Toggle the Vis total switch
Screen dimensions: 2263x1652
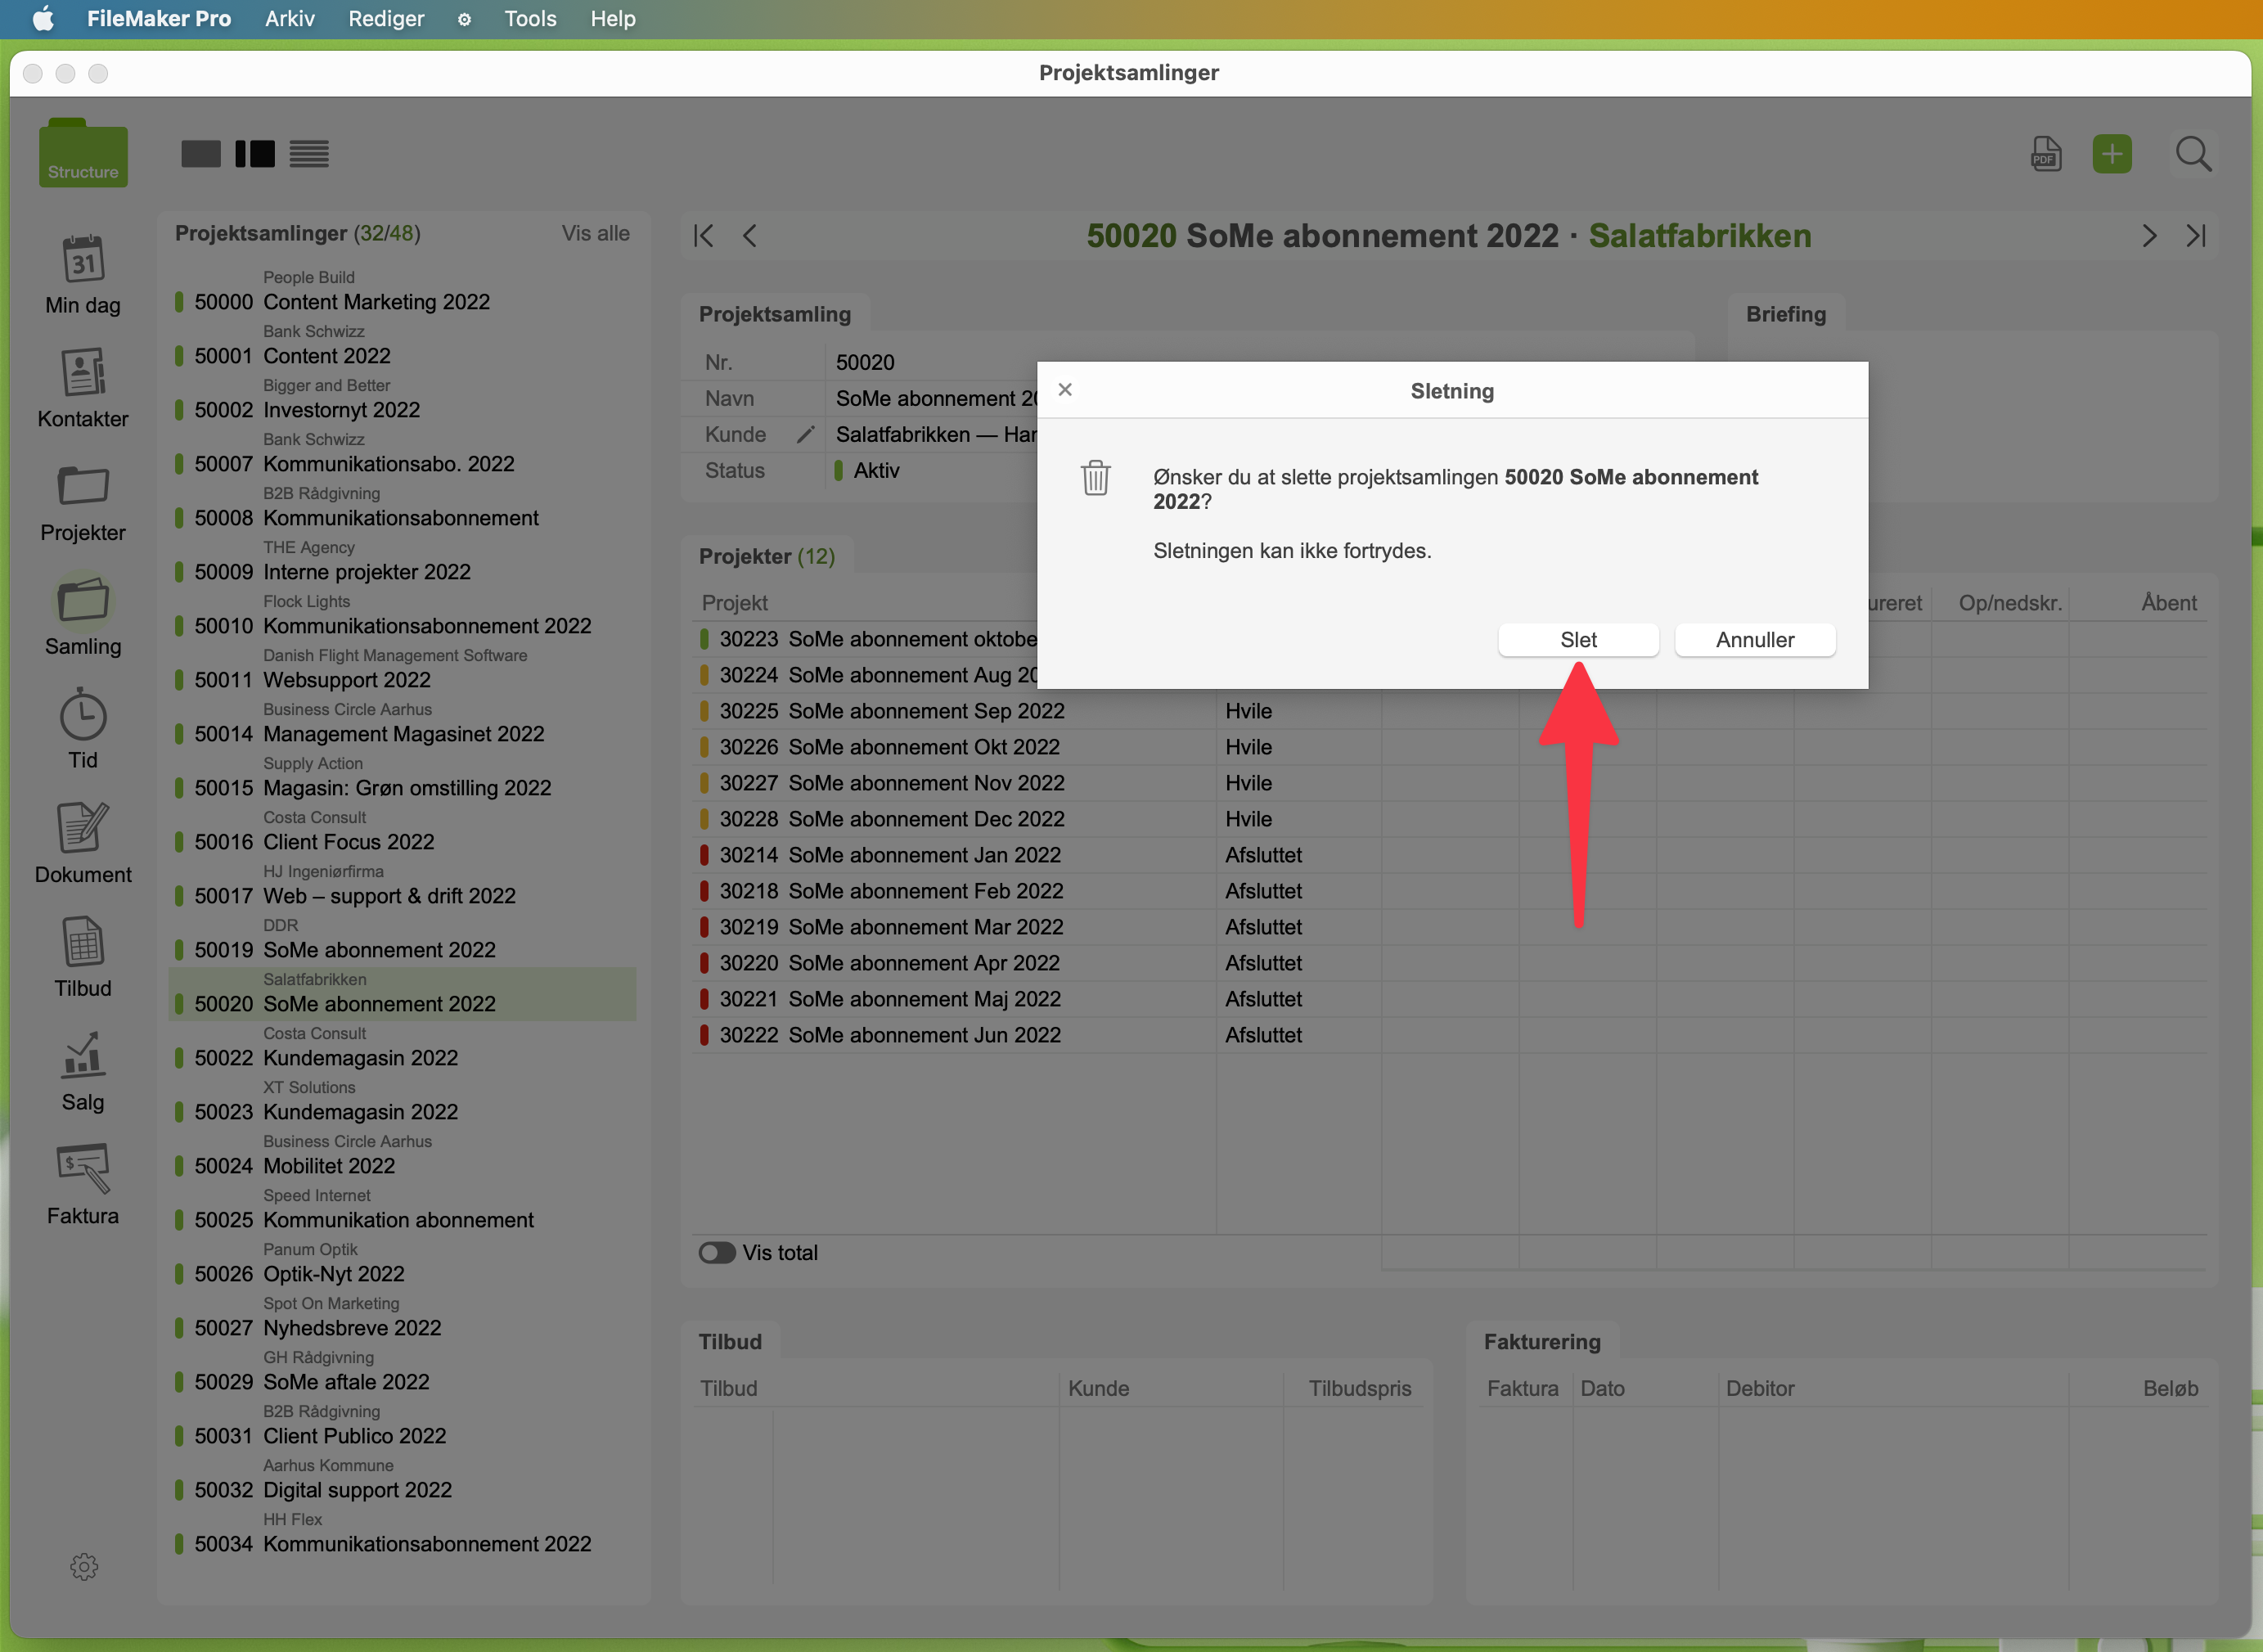click(x=717, y=1253)
